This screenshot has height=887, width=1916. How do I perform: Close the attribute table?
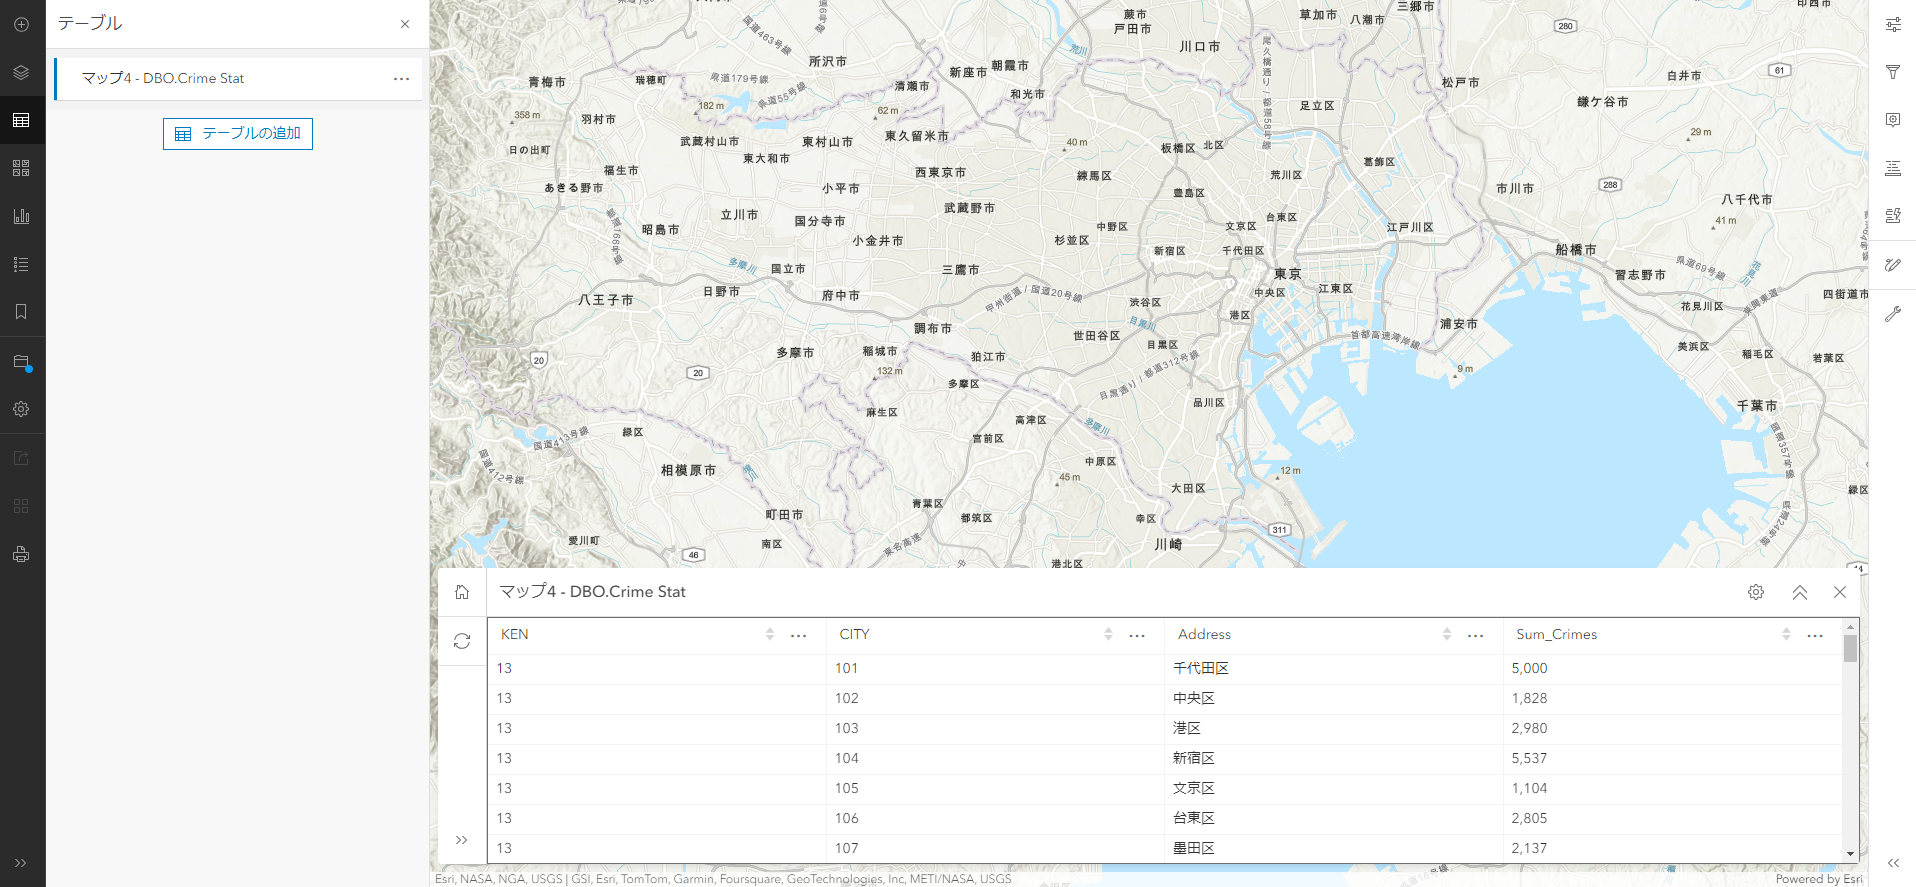(1840, 592)
